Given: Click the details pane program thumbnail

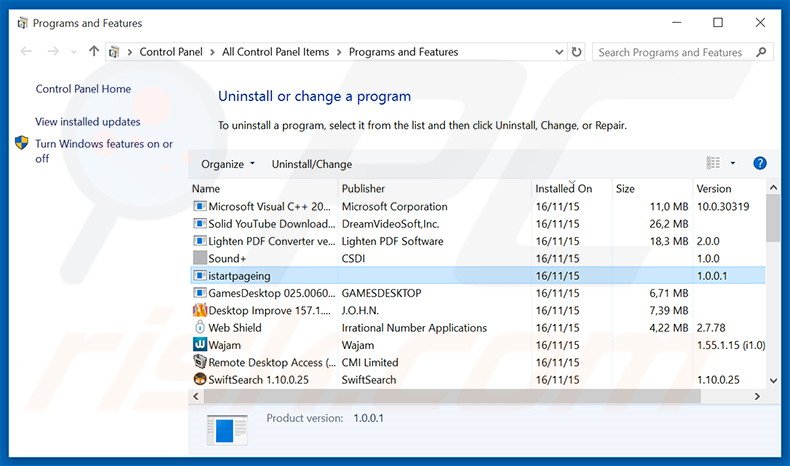Looking at the screenshot, I should pos(227,430).
